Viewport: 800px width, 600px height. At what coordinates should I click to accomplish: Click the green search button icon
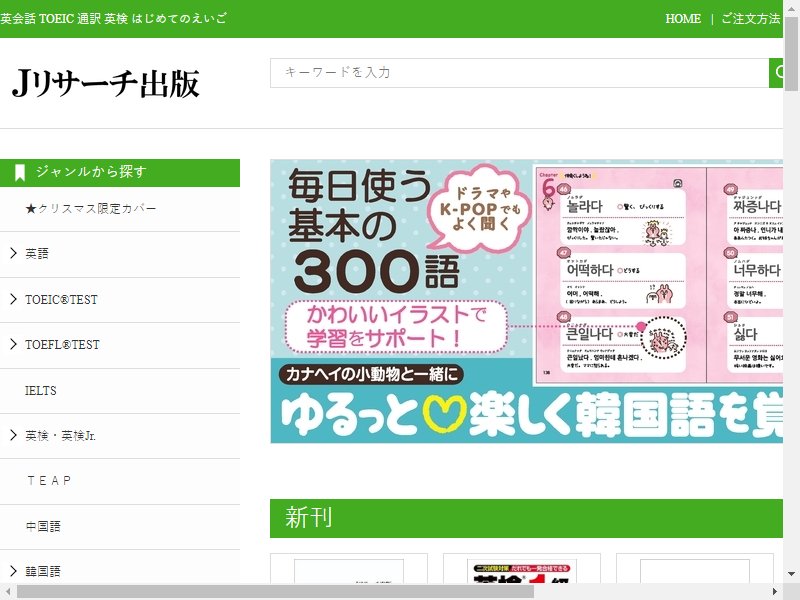[x=776, y=72]
